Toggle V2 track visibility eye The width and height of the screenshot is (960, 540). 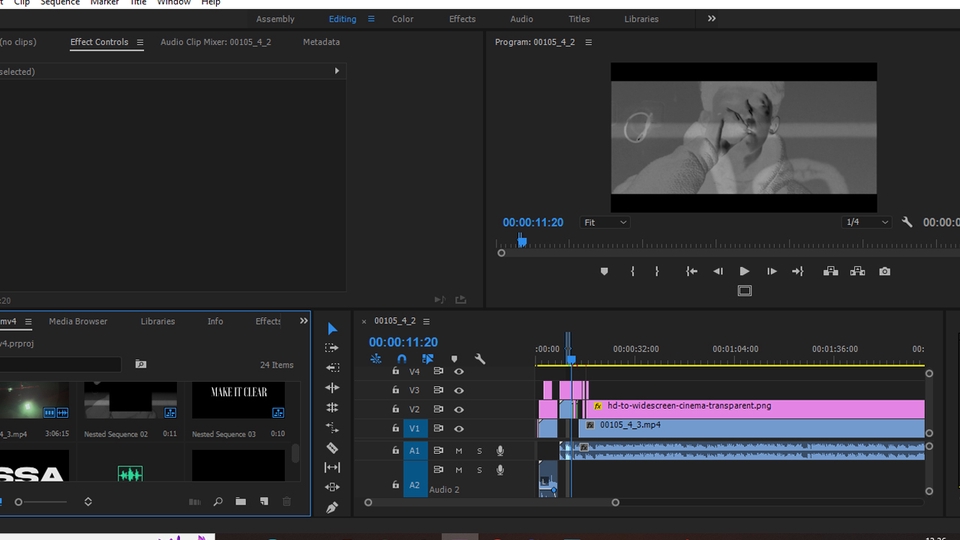pyautogui.click(x=459, y=410)
